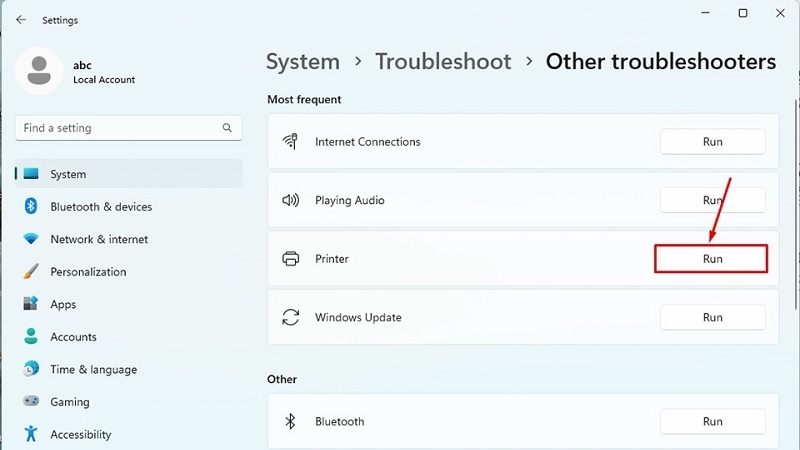
Task: Open Accessibility settings
Action: tap(129, 434)
